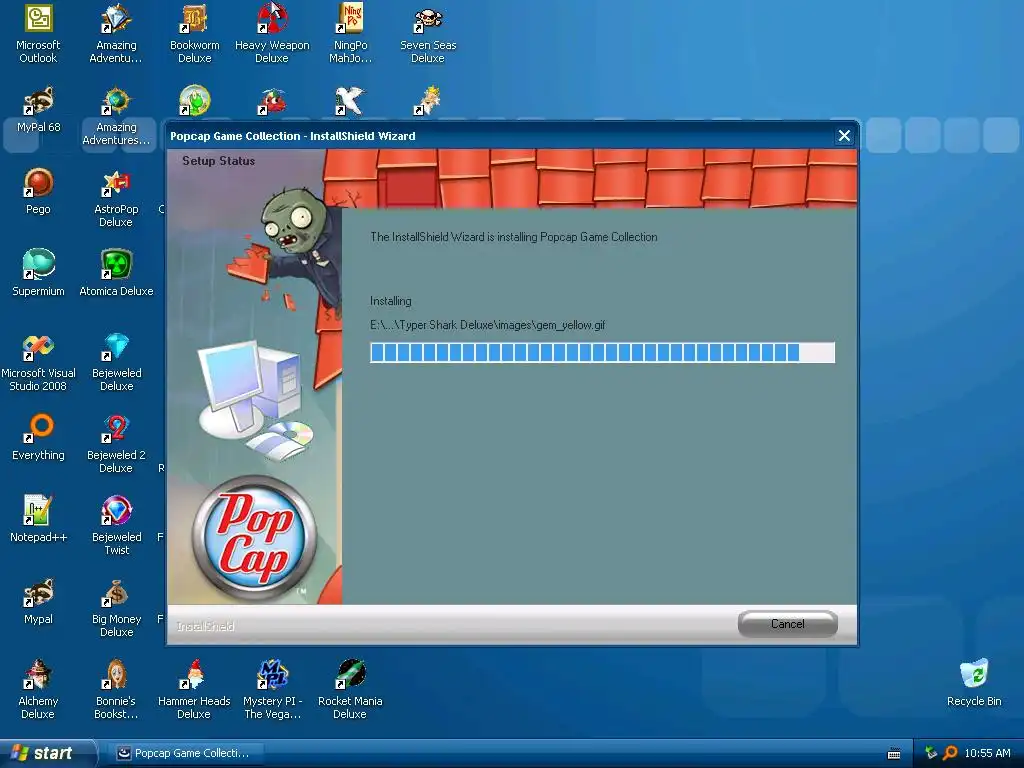
Task: Click the installation progress bar
Action: click(602, 353)
